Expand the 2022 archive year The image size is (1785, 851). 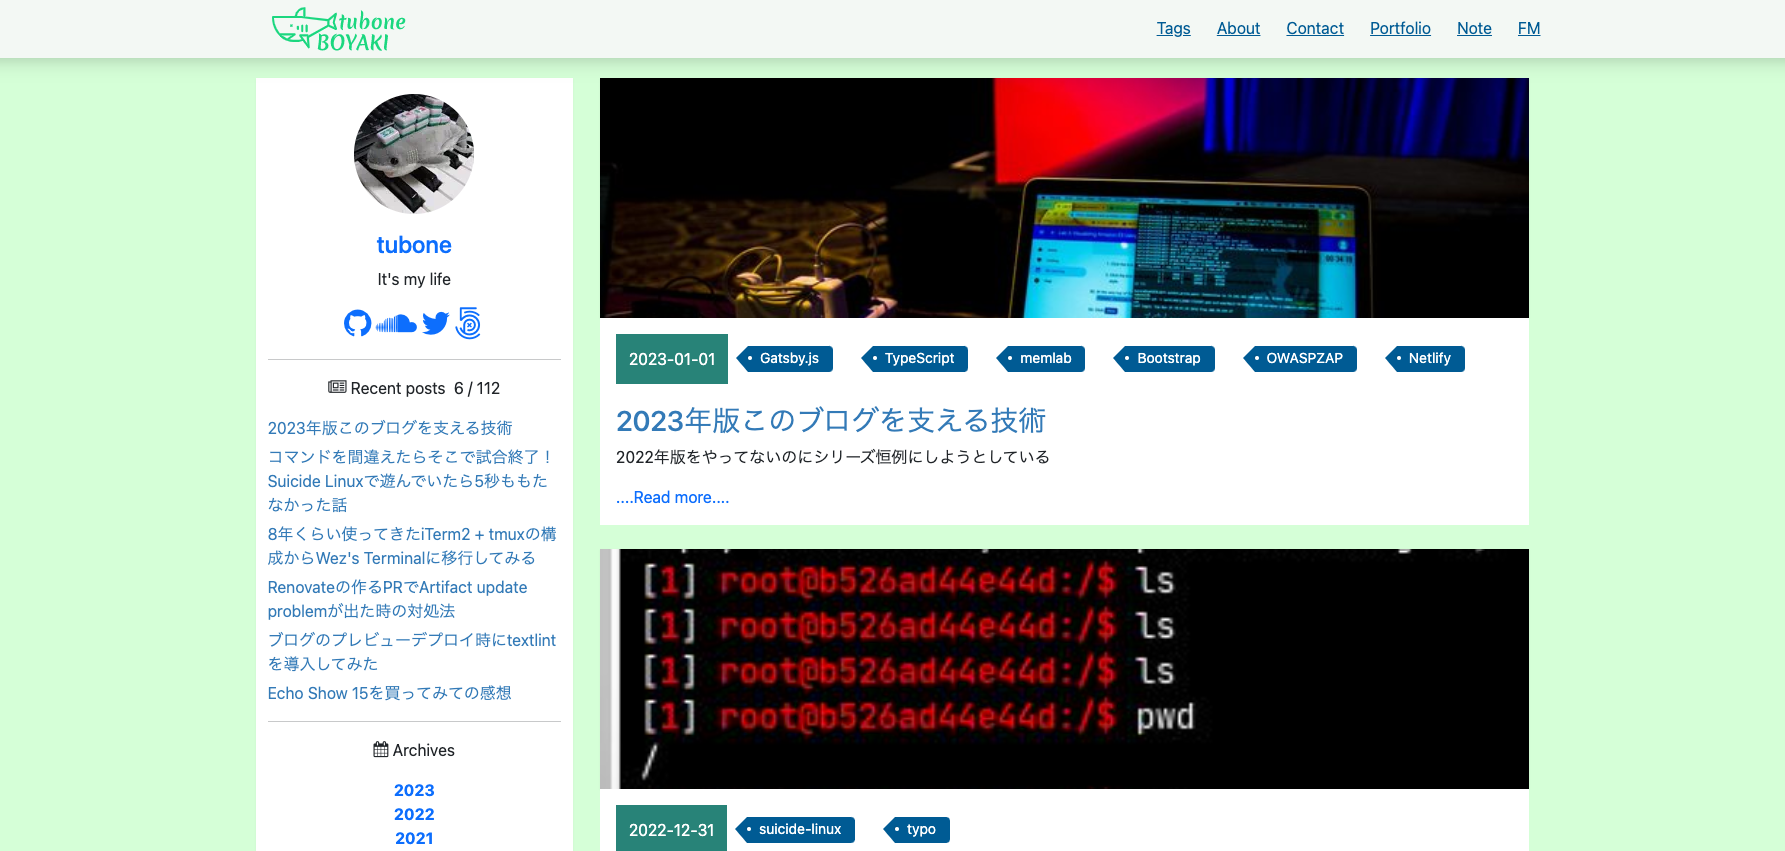414,814
